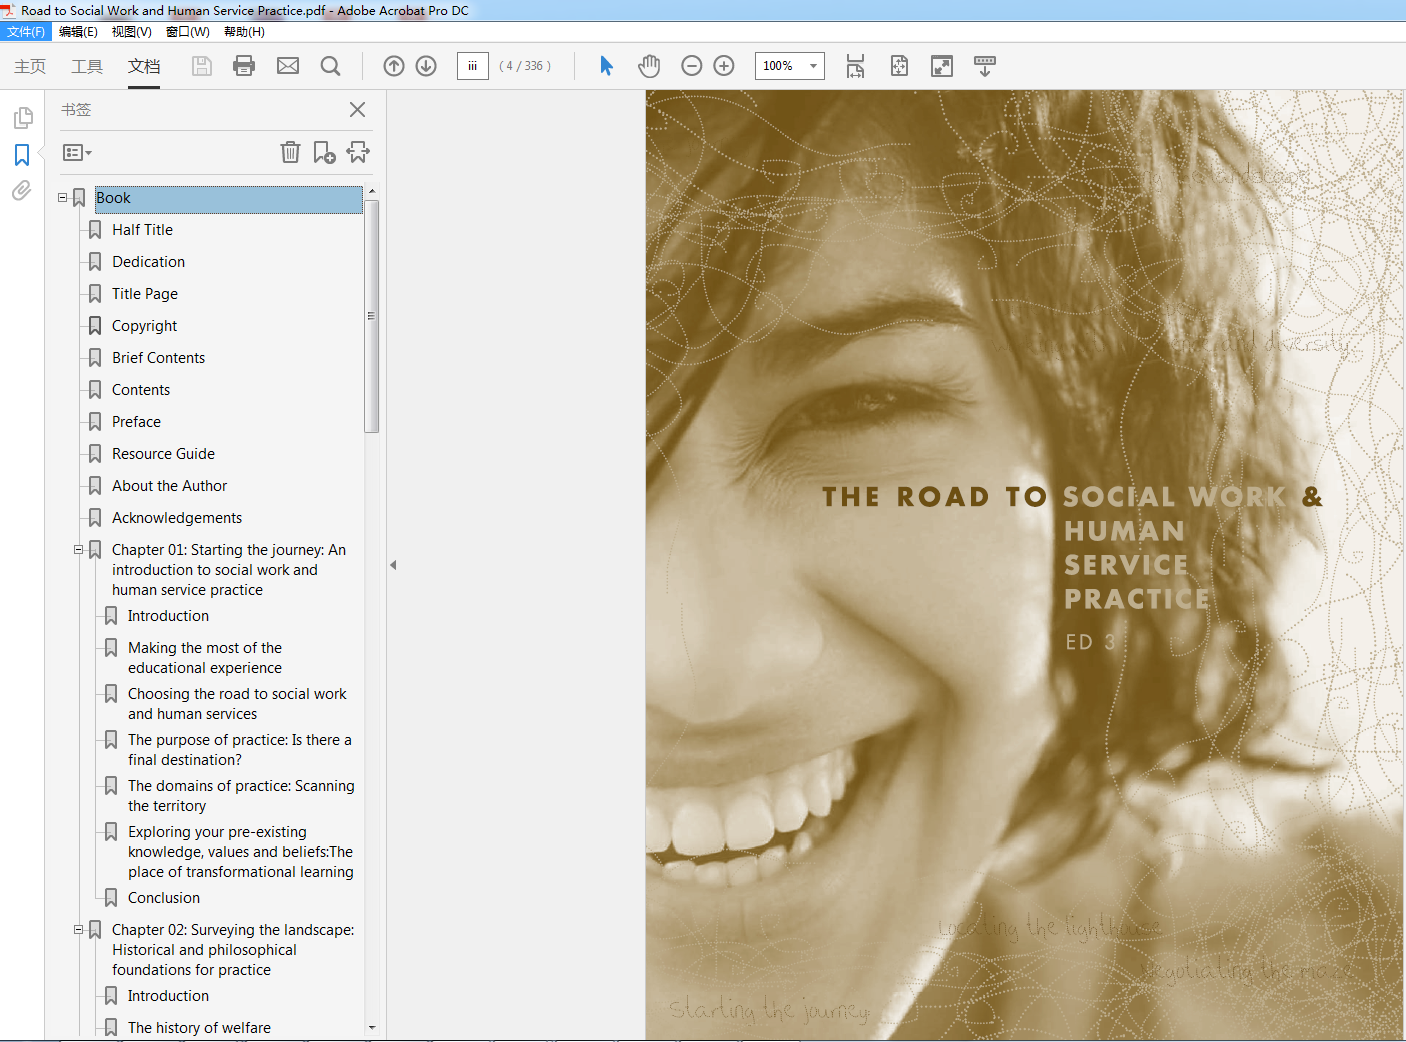Open the Attachments paperclip panel
Viewport: 1406px width, 1042px height.
pyautogui.click(x=22, y=190)
